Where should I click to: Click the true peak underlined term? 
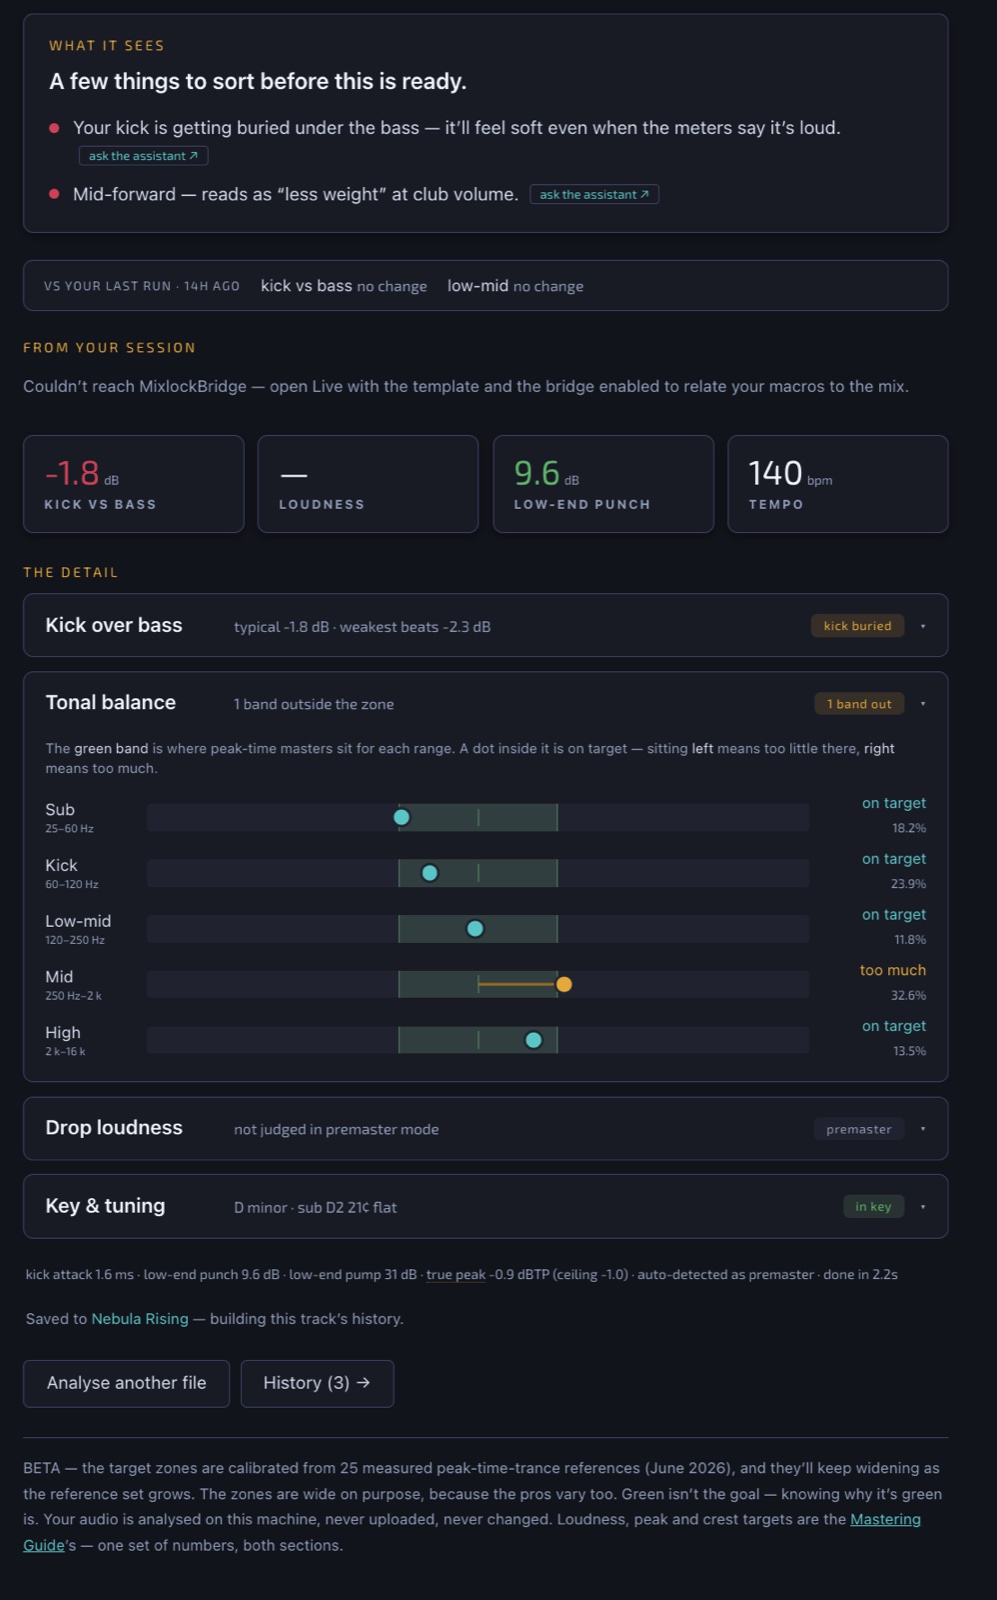456,1275
